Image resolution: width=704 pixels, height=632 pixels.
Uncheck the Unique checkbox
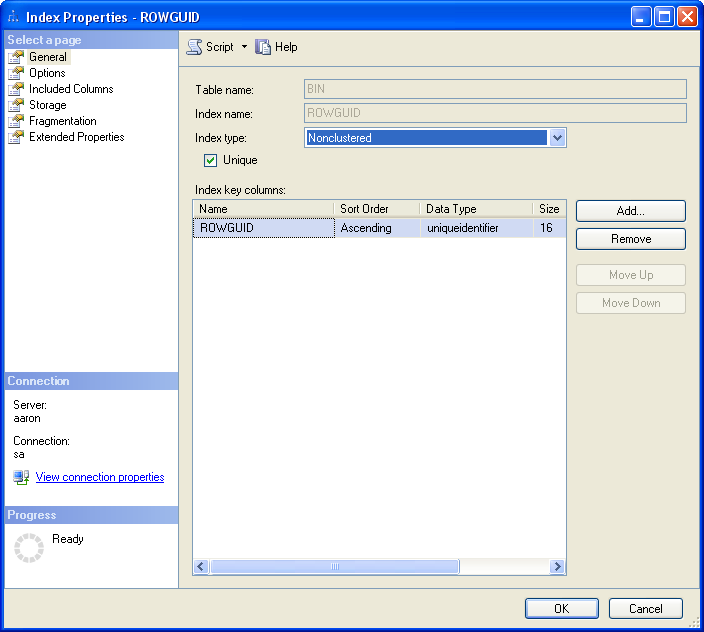click(x=211, y=160)
